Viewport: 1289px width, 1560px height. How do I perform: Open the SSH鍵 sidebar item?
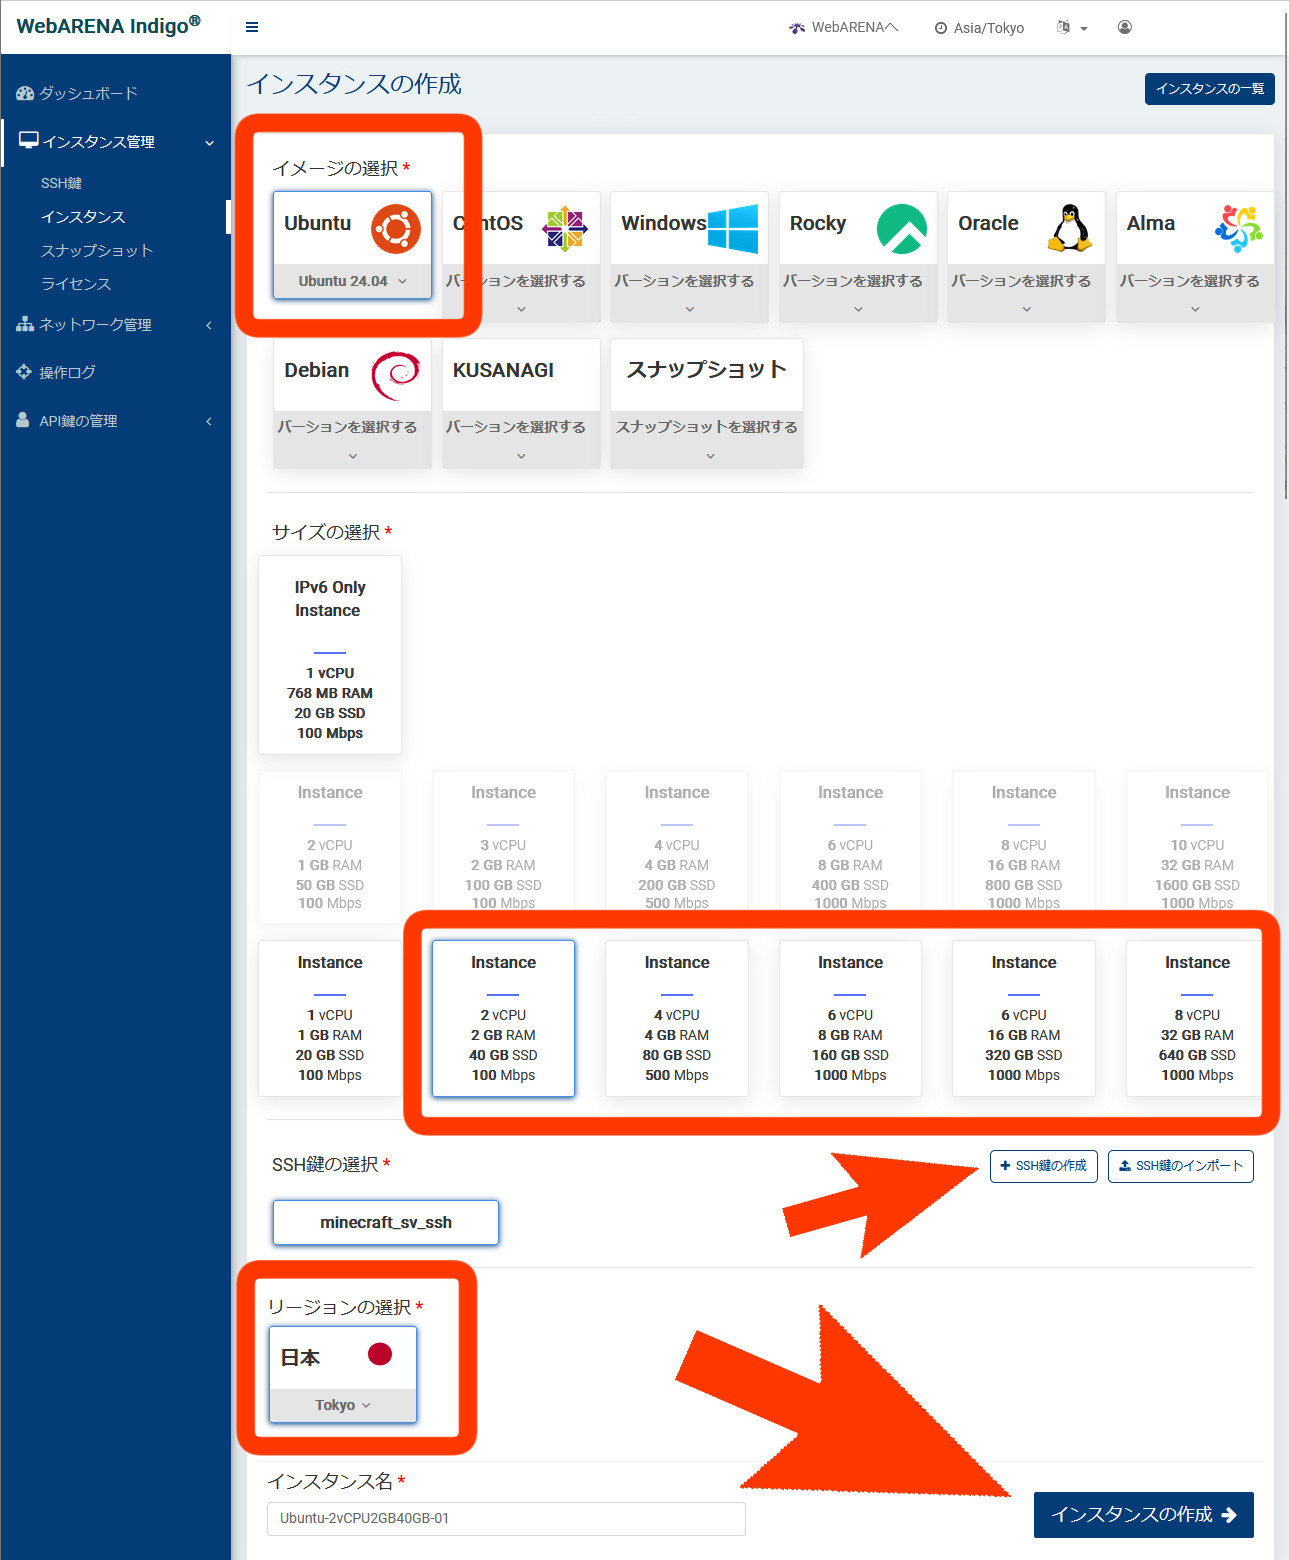click(62, 183)
